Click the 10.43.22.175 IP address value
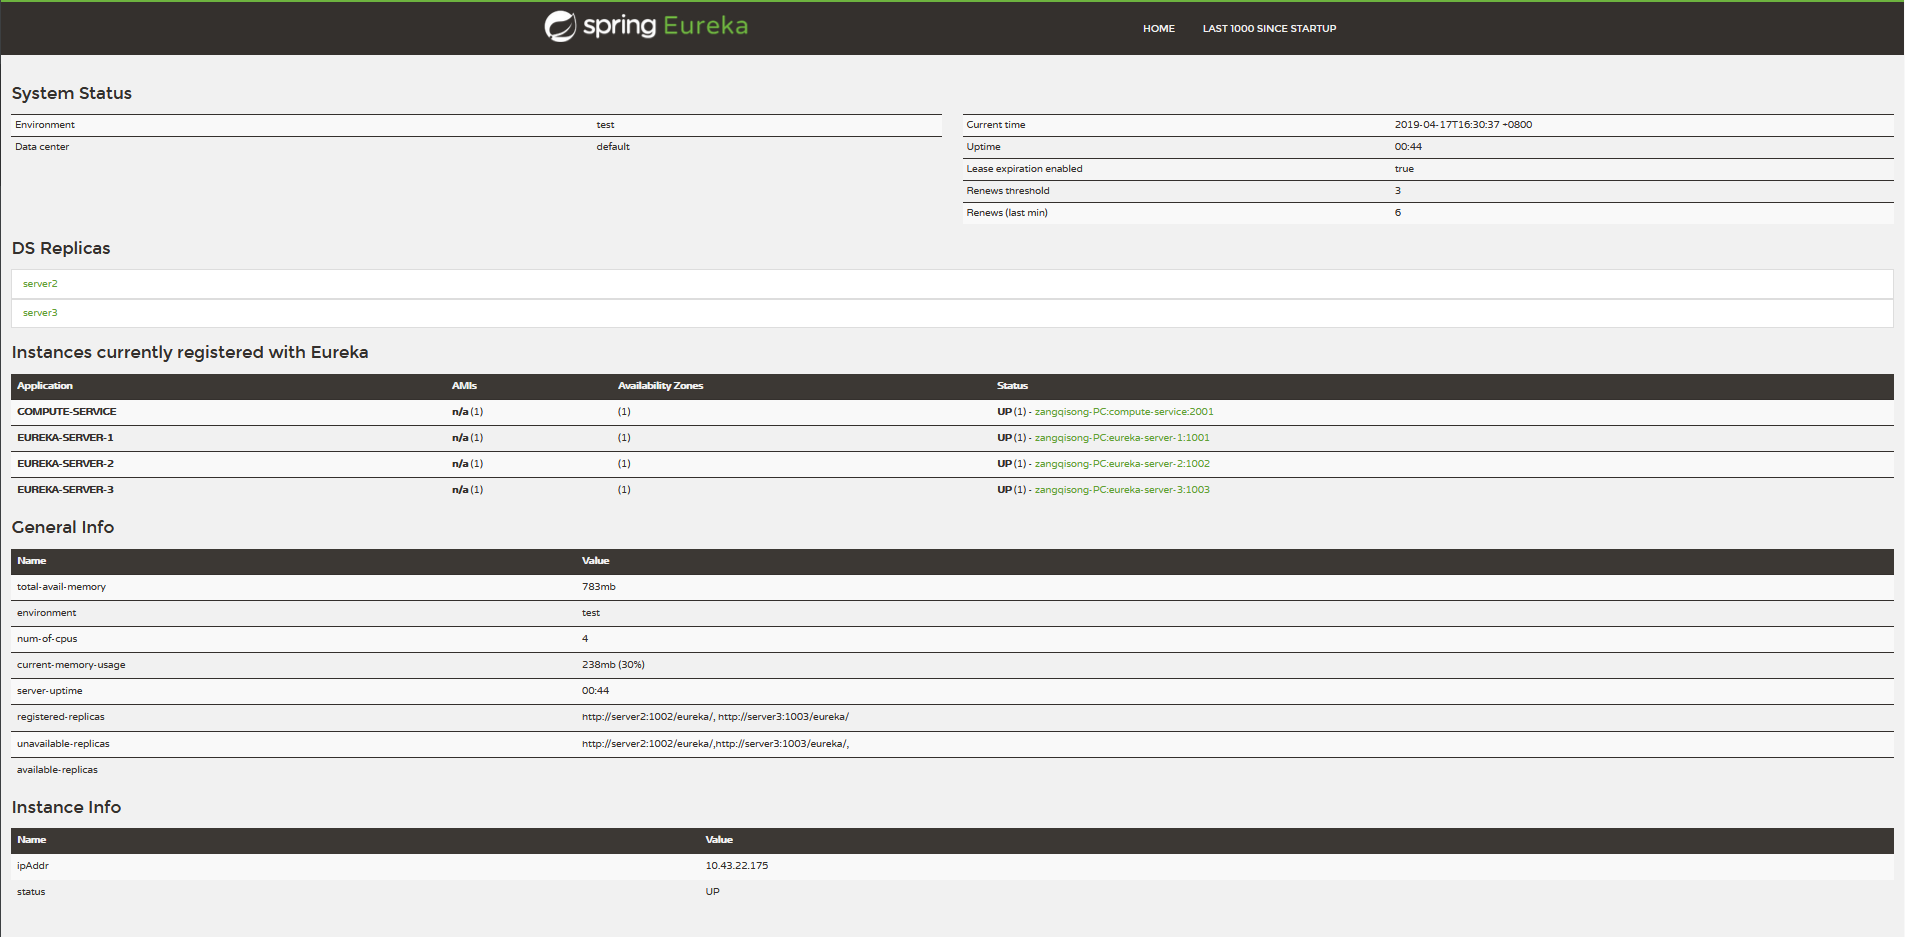Screen dimensions: 1905x937 (737, 866)
